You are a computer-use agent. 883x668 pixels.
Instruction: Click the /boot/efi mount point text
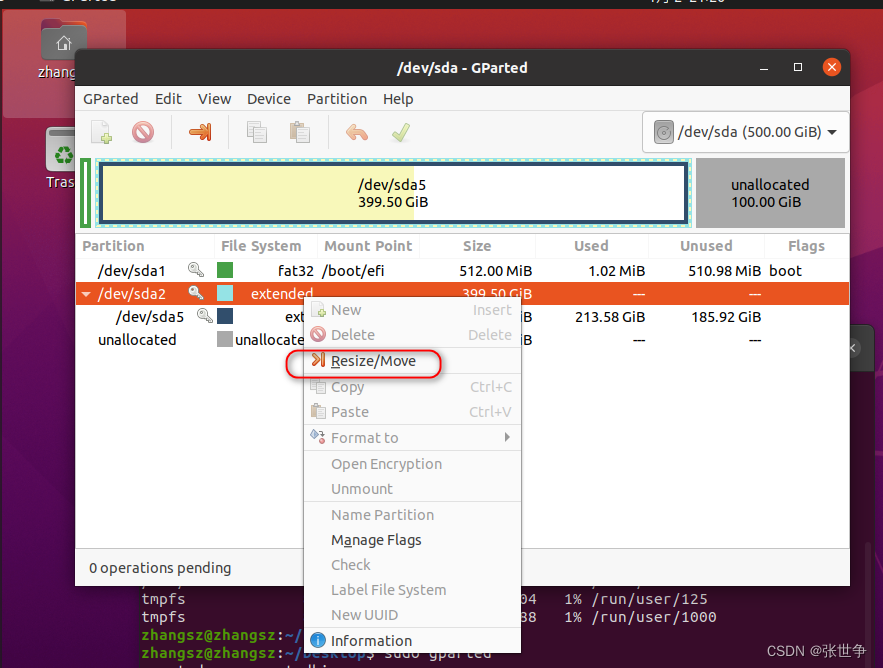coord(353,271)
